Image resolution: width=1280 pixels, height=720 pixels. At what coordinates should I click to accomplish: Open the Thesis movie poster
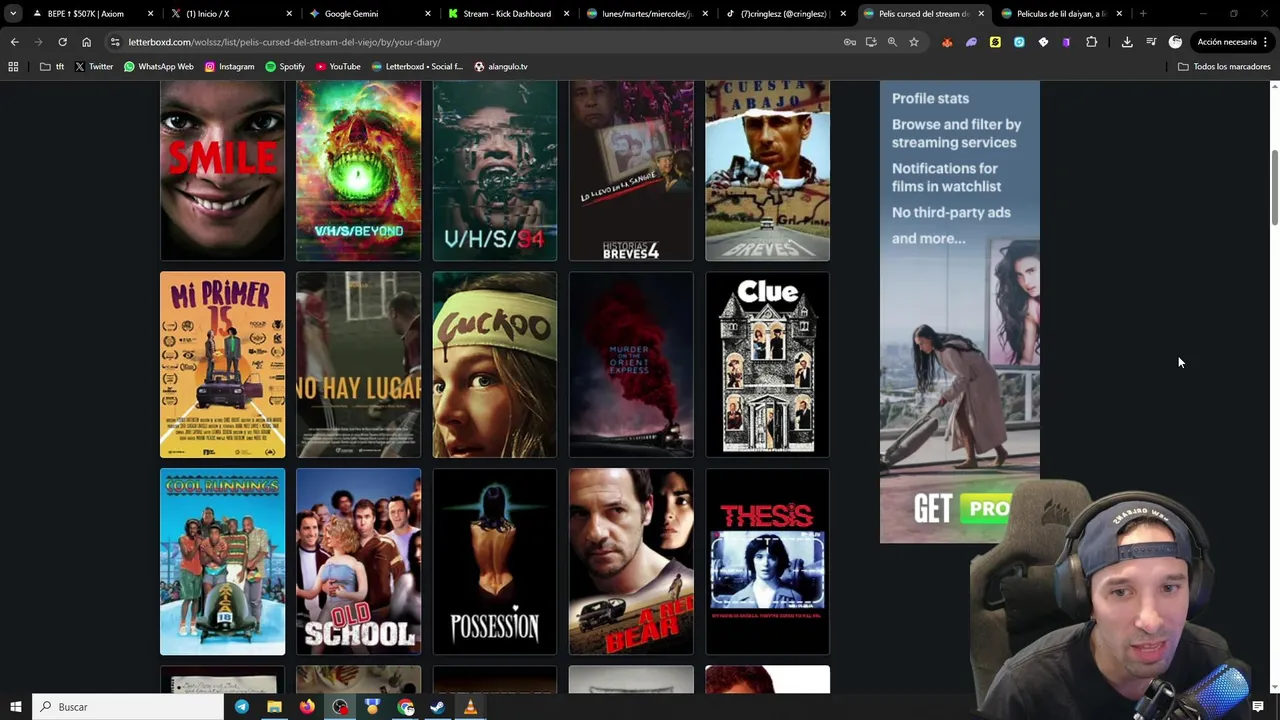[x=767, y=561]
